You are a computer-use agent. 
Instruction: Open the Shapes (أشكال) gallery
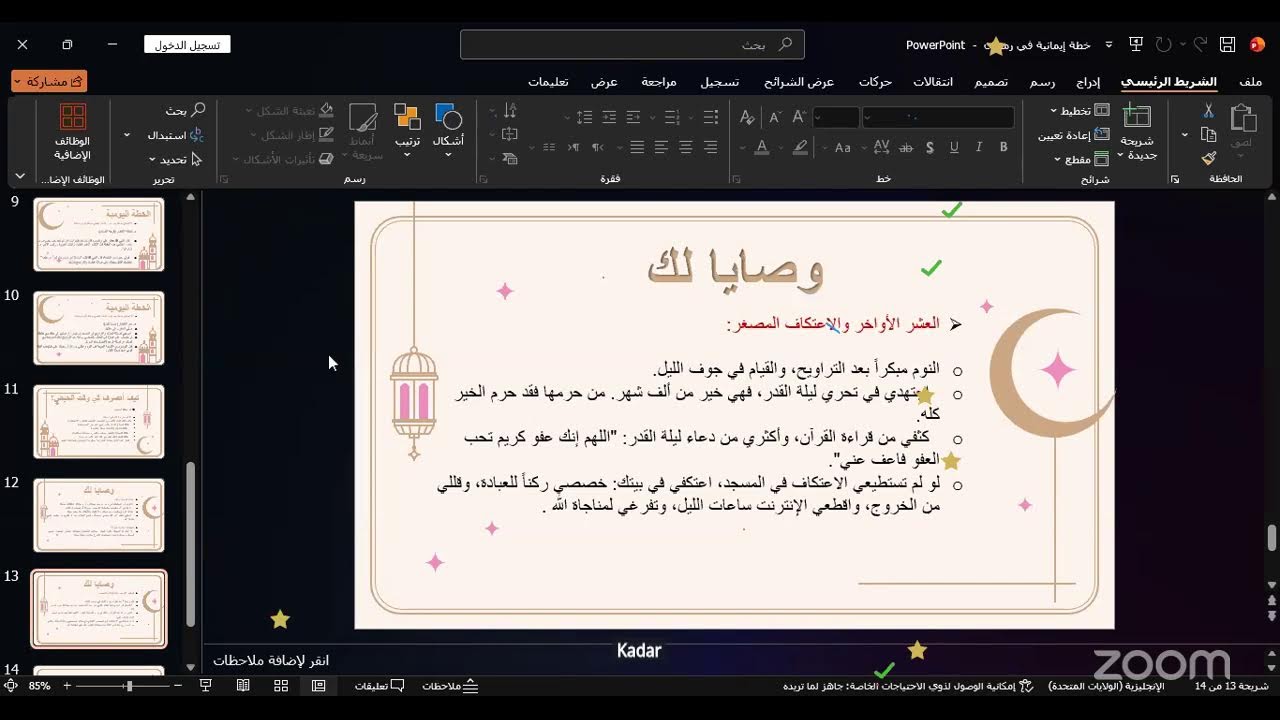pyautogui.click(x=448, y=130)
